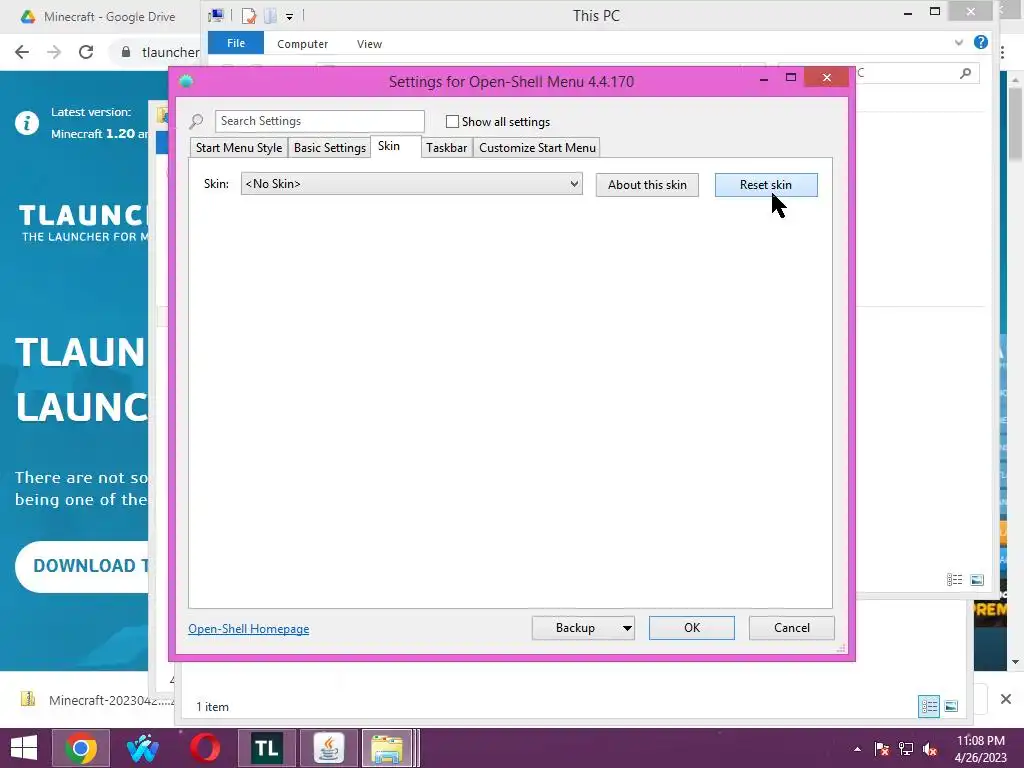Go to the Taskbar tab
The height and width of the screenshot is (768, 1024).
447,148
